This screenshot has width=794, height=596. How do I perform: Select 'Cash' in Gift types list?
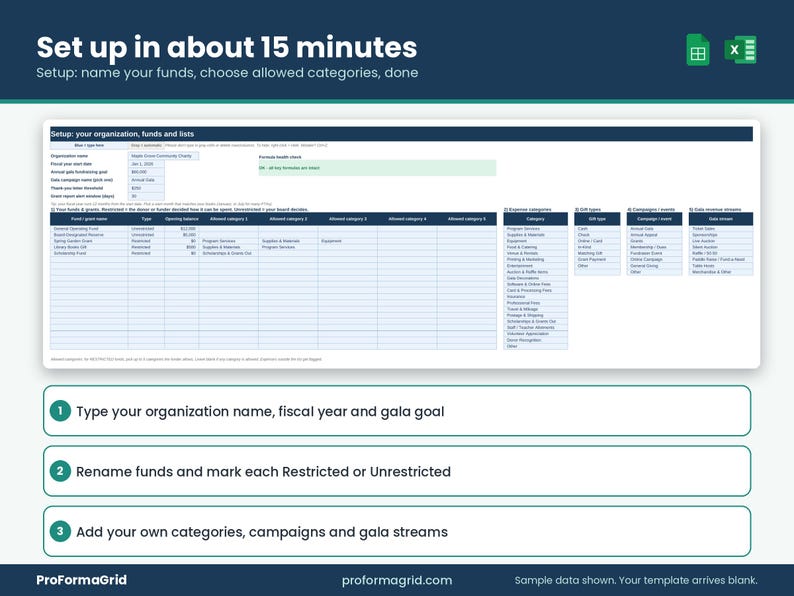click(597, 229)
